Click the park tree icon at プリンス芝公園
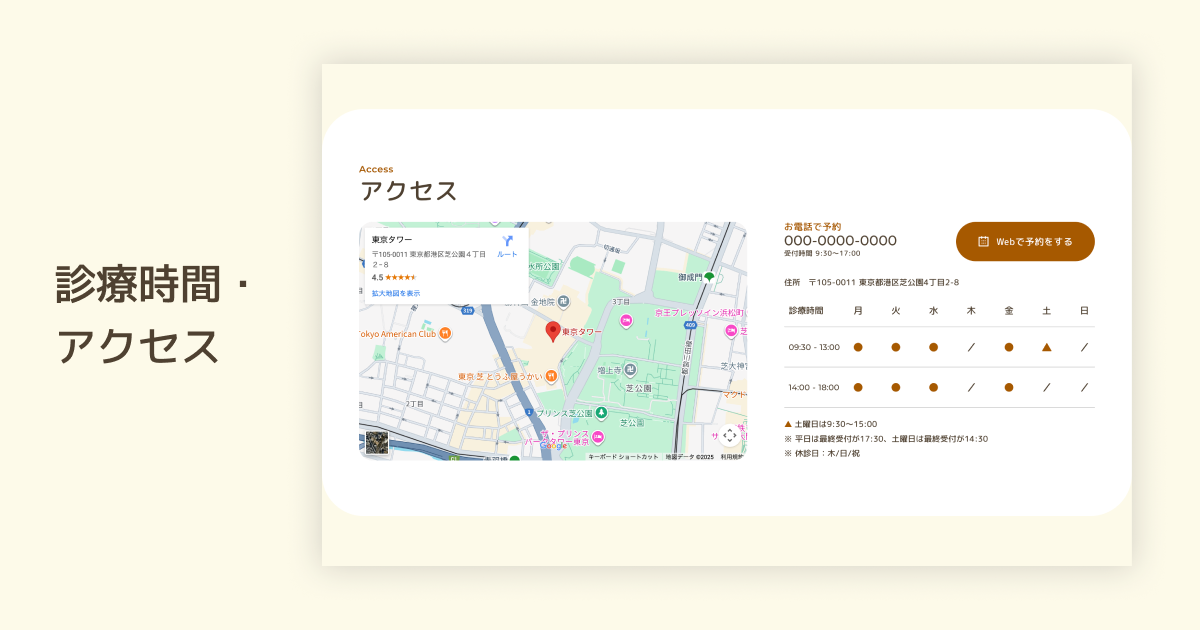Viewport: 1200px width, 630px height. (601, 413)
